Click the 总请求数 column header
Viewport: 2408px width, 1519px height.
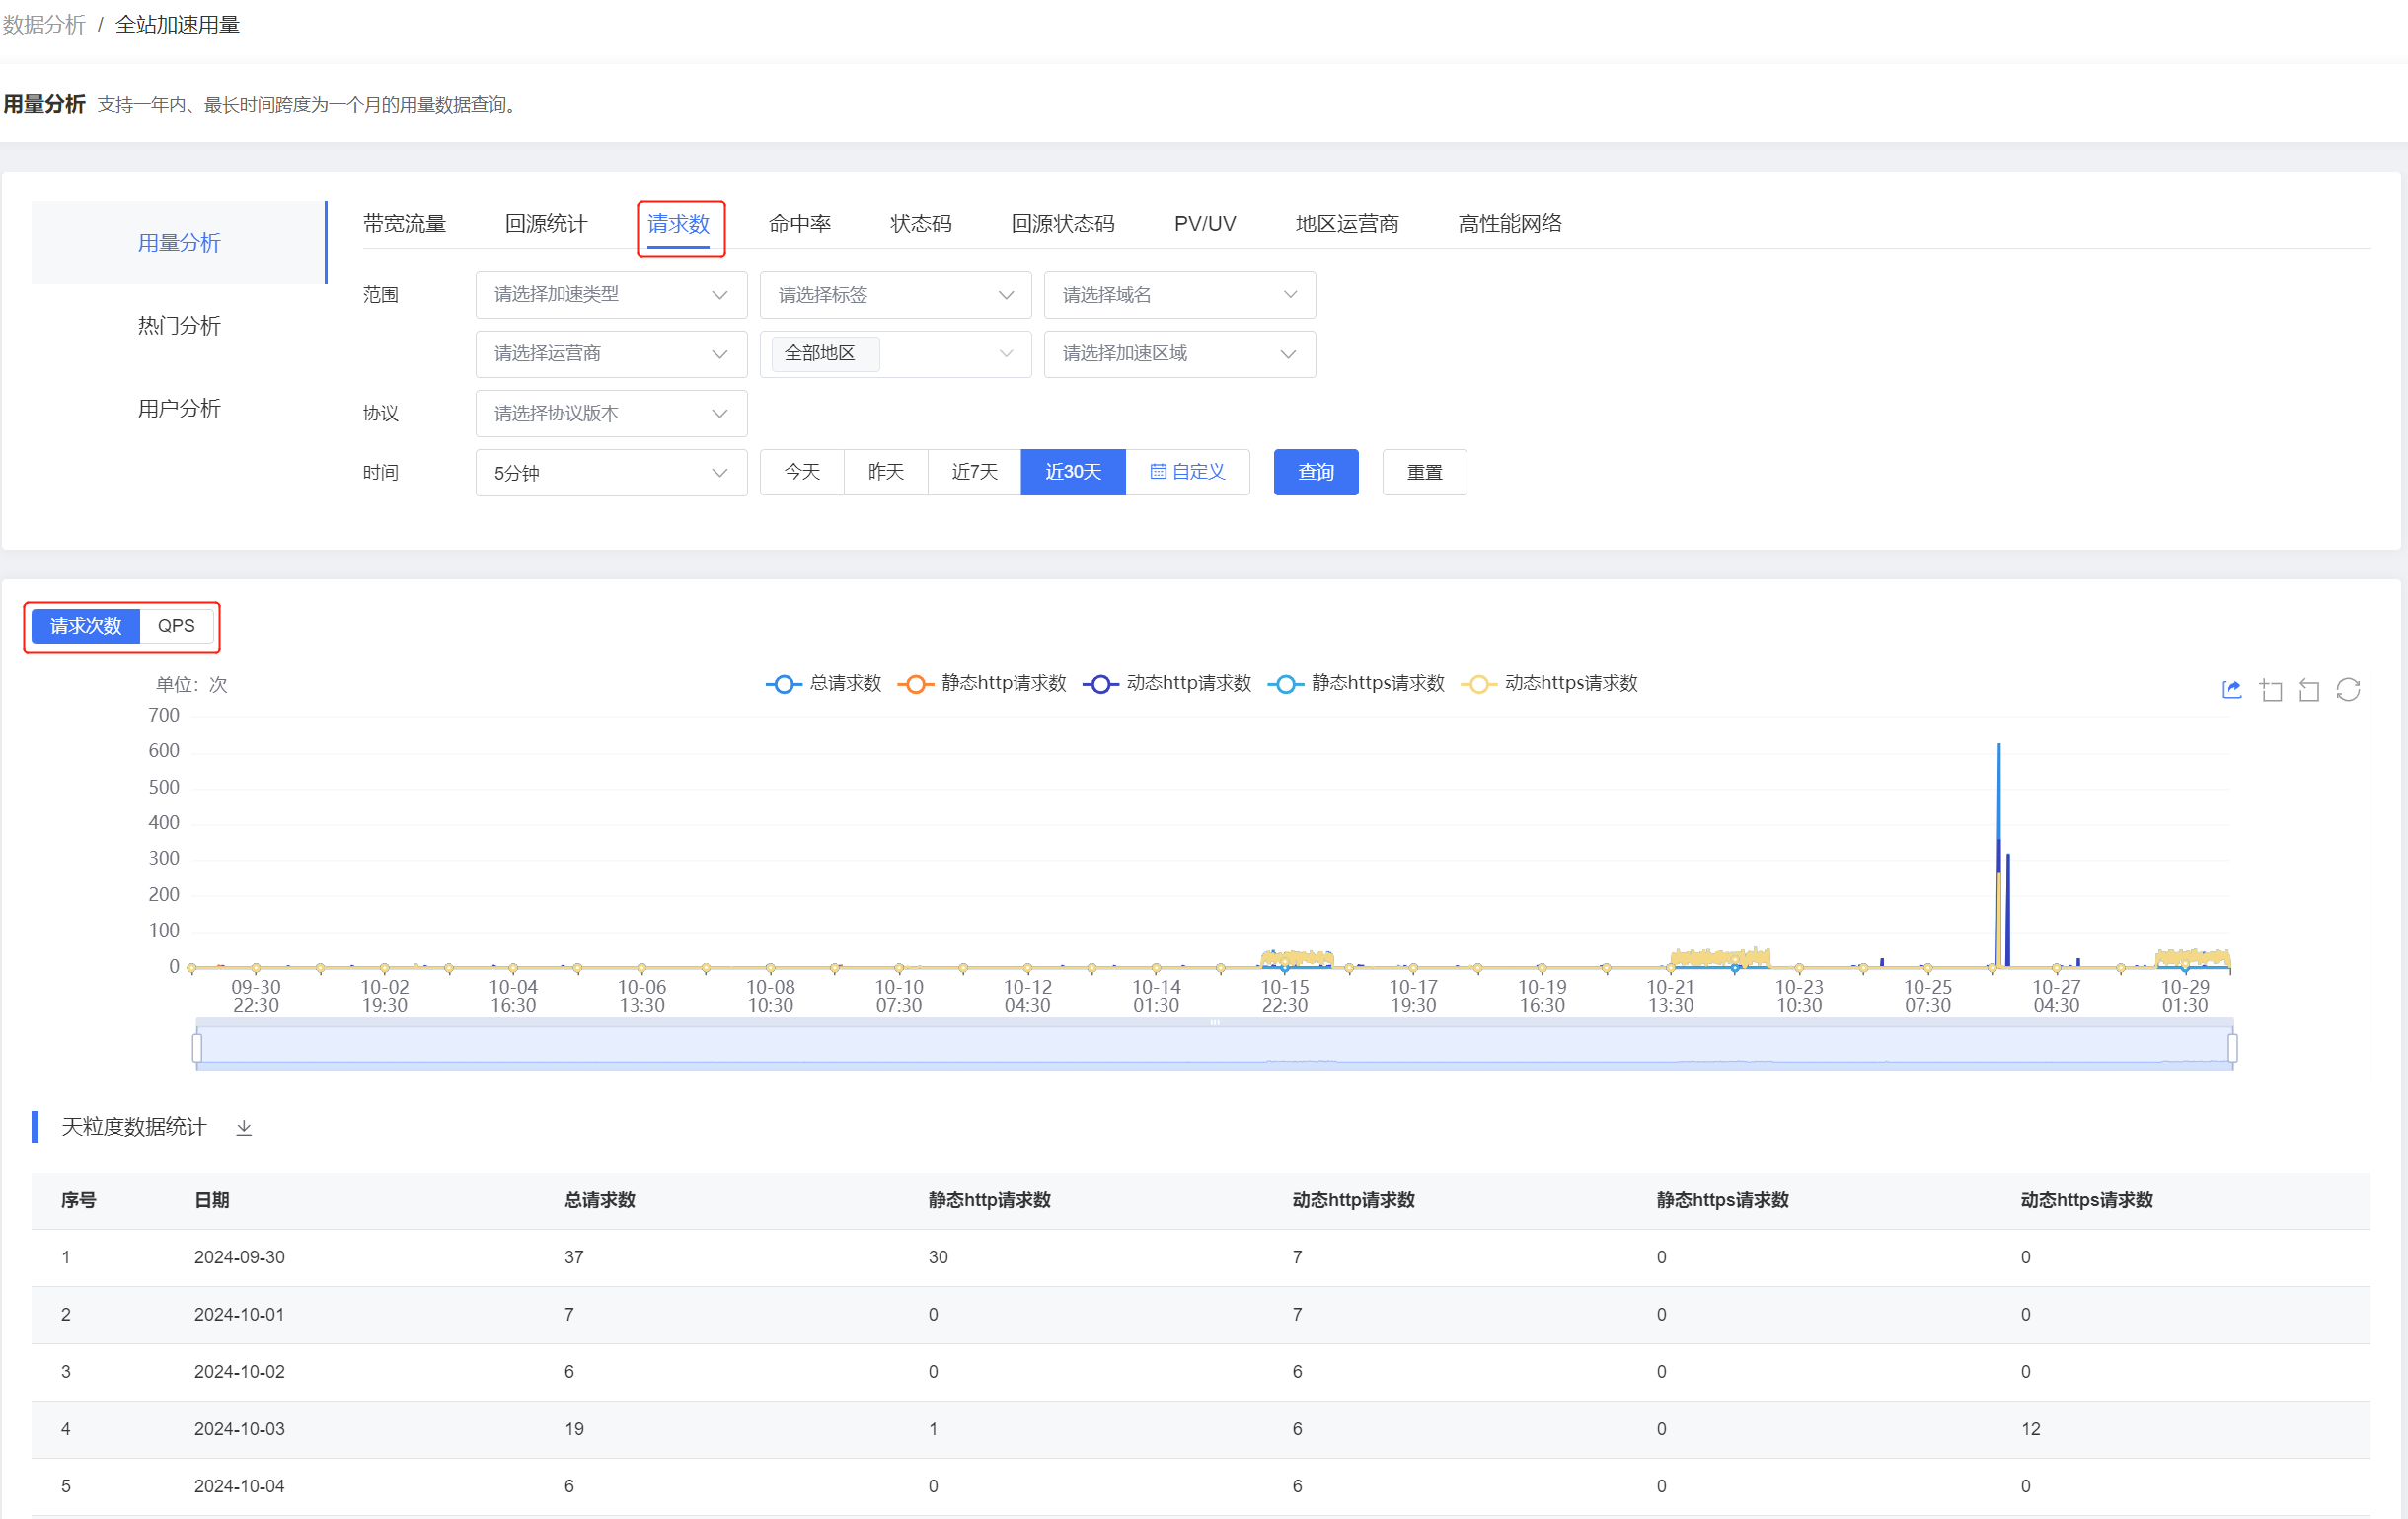600,1200
